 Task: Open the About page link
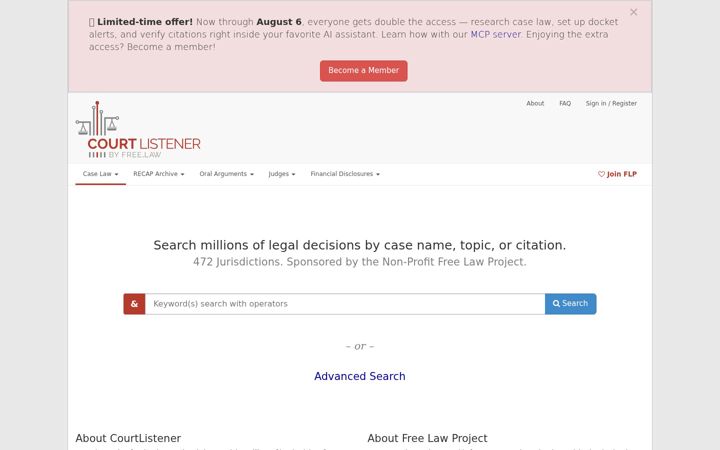[x=535, y=103]
